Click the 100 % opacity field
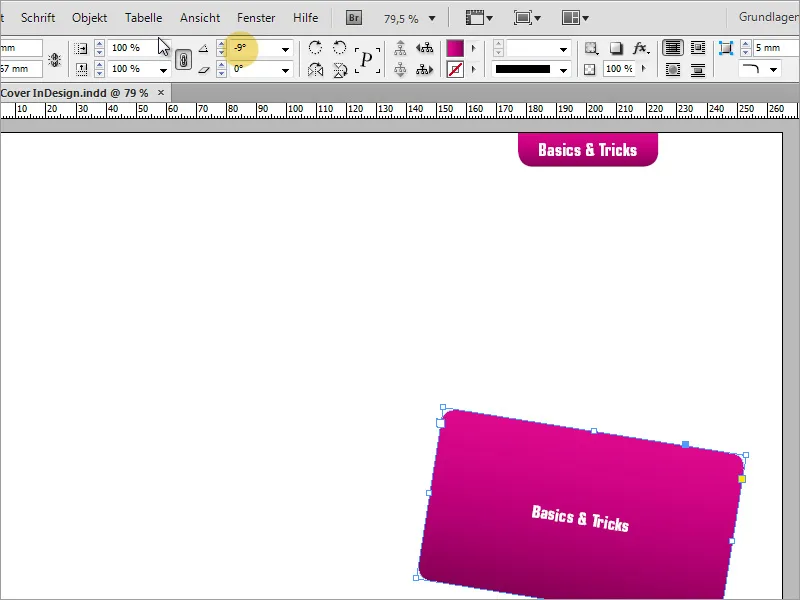 click(x=620, y=69)
